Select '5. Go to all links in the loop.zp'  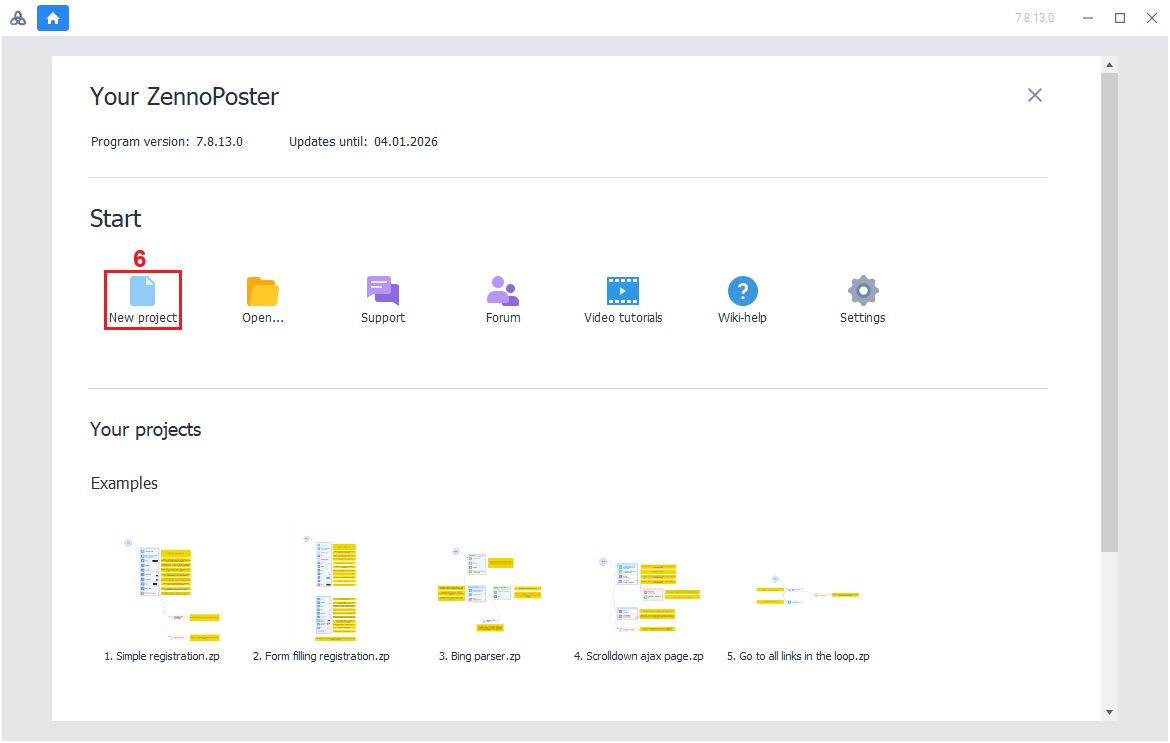pyautogui.click(x=798, y=656)
